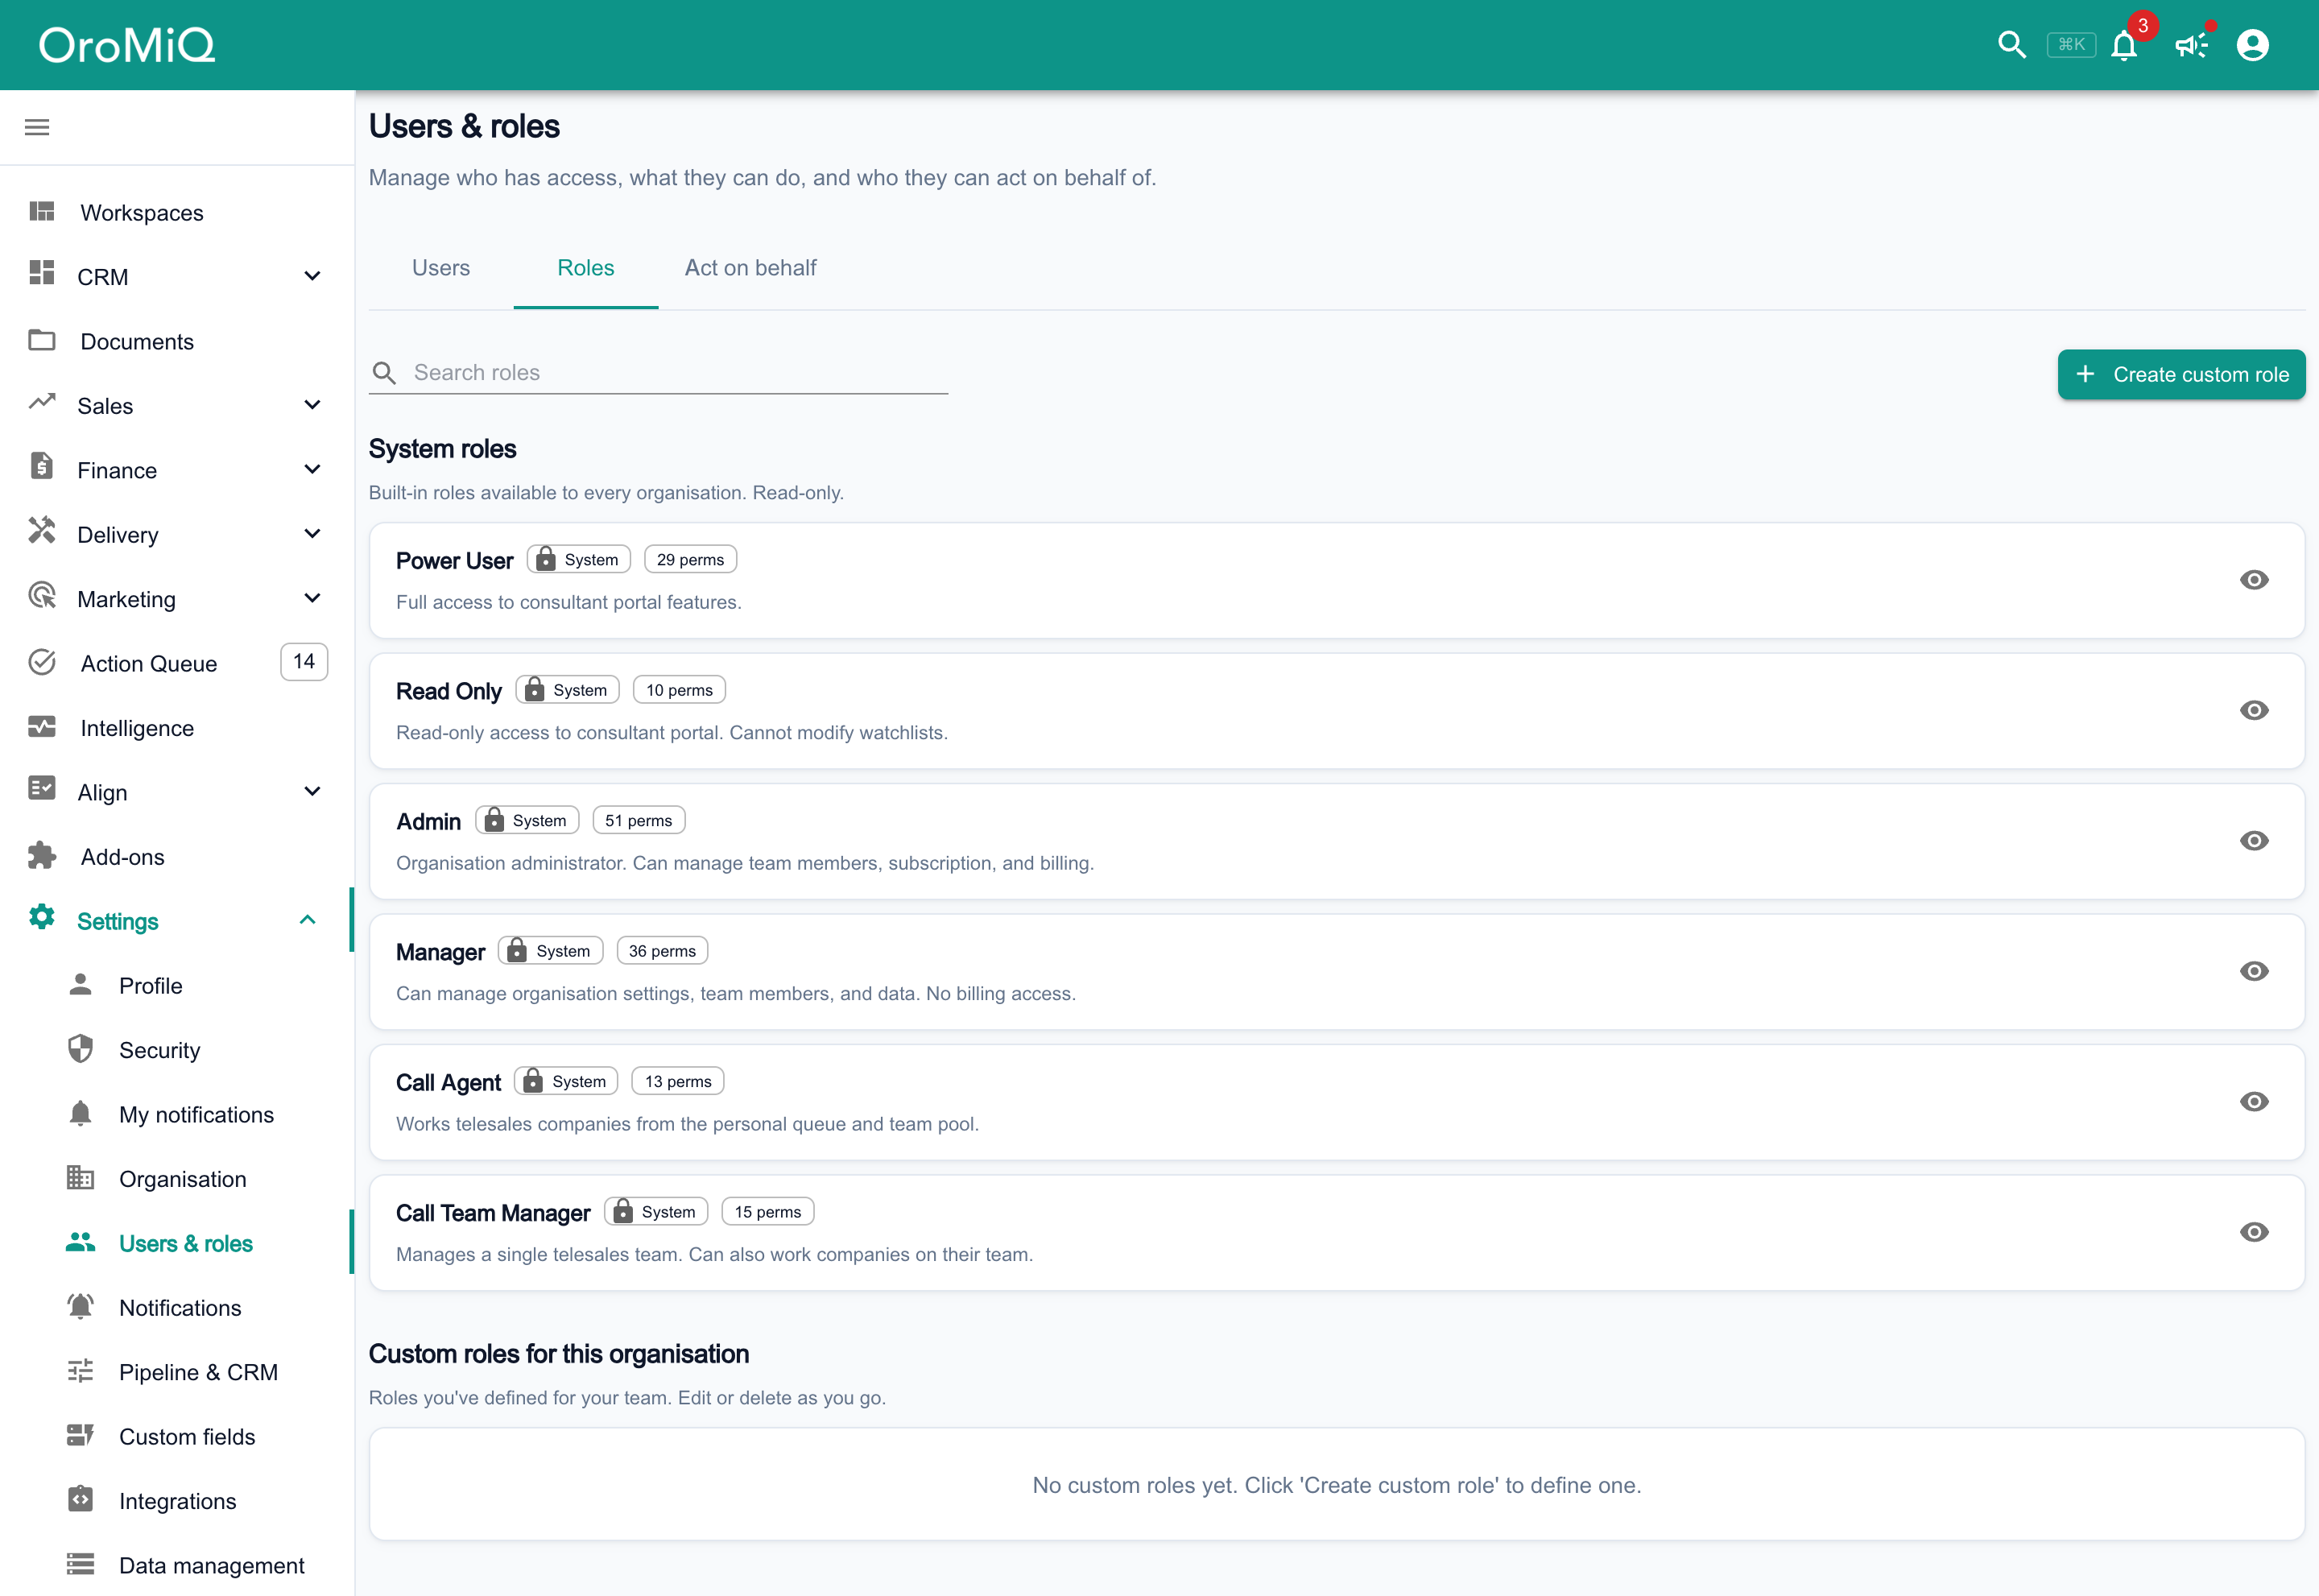Open the announcements megaphone icon
The image size is (2319, 1596).
point(2190,45)
